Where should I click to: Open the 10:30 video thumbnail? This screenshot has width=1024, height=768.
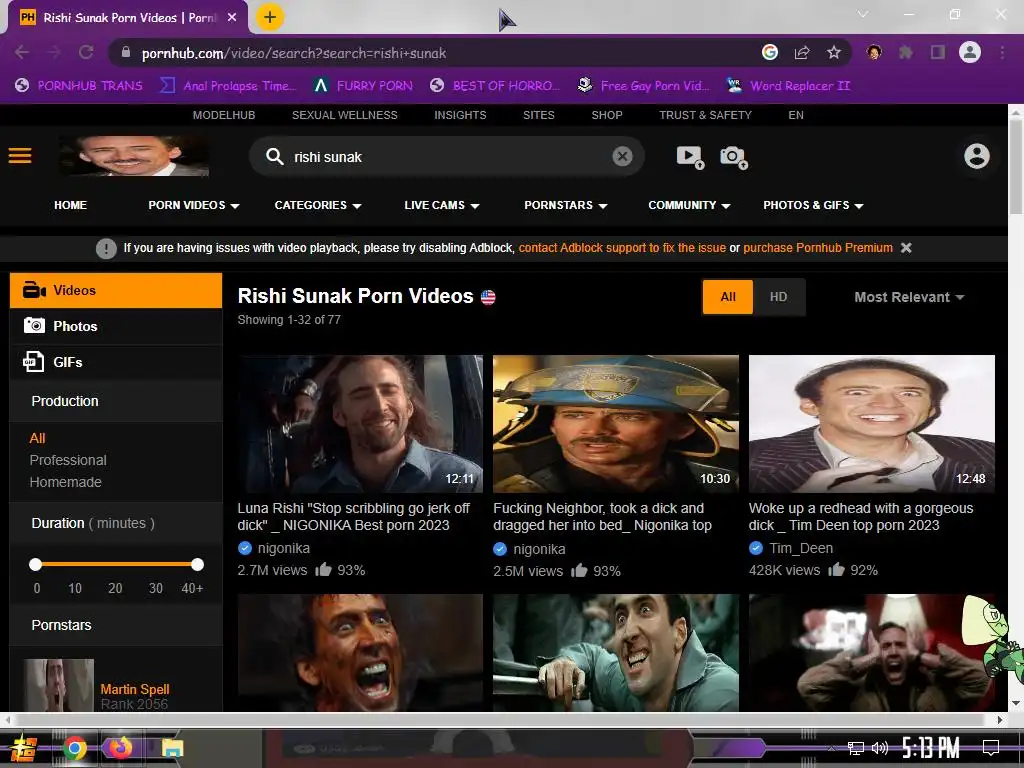(x=616, y=424)
